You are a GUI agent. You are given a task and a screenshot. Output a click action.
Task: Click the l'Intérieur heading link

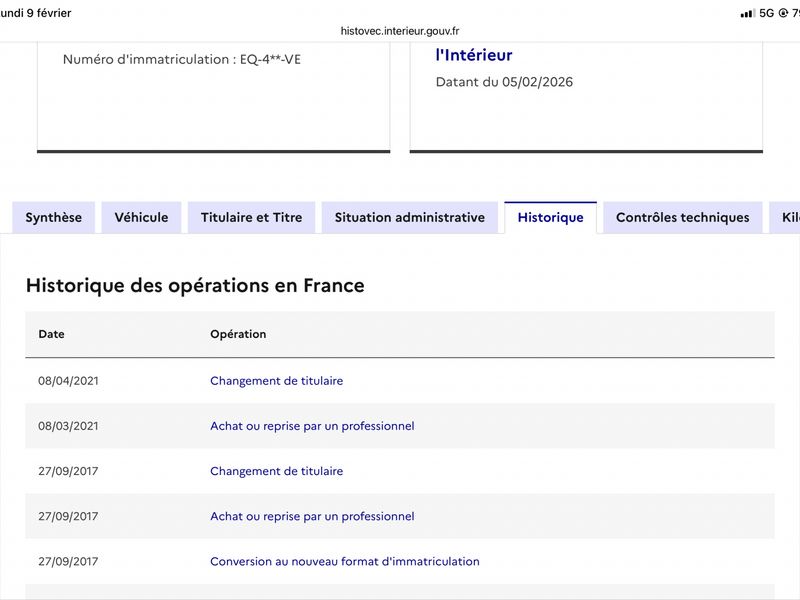(474, 55)
